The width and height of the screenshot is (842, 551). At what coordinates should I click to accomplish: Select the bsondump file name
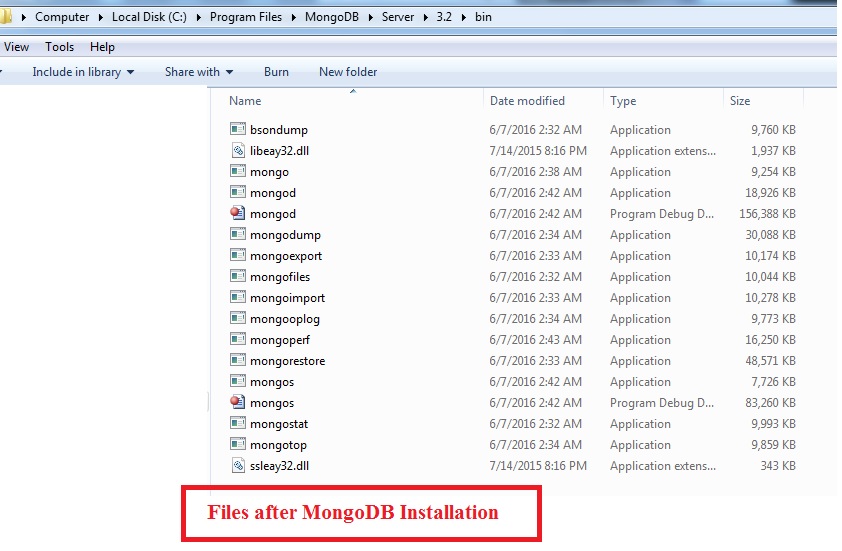click(279, 129)
